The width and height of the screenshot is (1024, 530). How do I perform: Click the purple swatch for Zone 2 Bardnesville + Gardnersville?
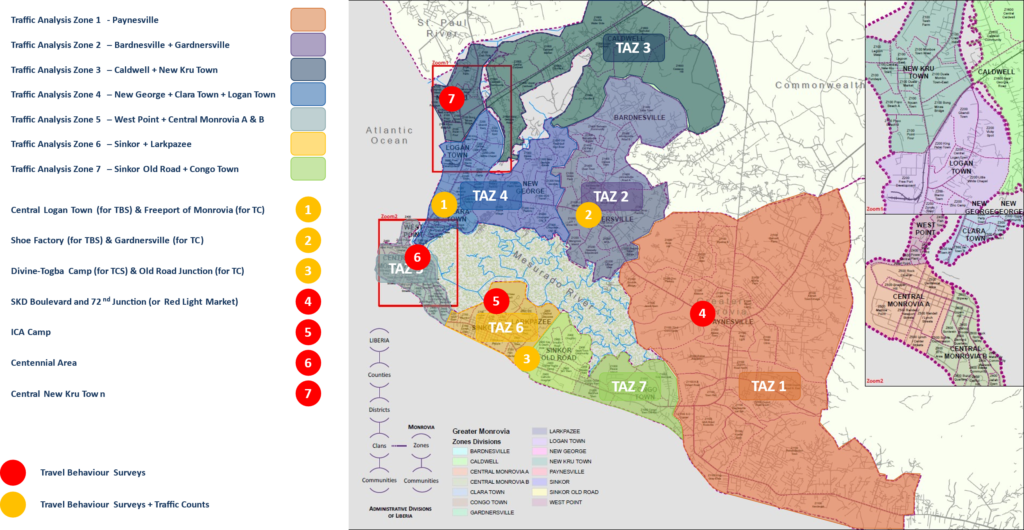(x=308, y=45)
